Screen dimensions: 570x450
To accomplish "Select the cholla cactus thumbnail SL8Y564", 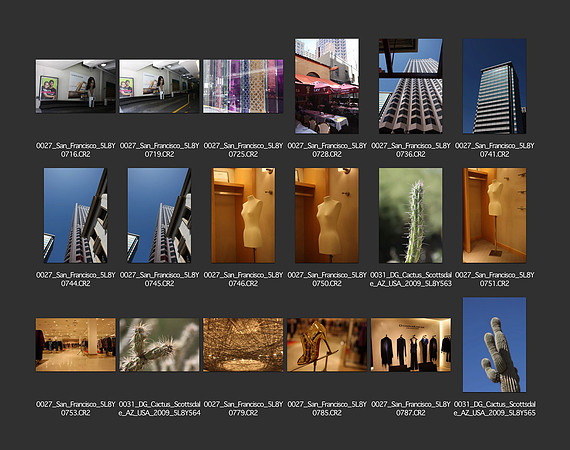I will tap(159, 345).
